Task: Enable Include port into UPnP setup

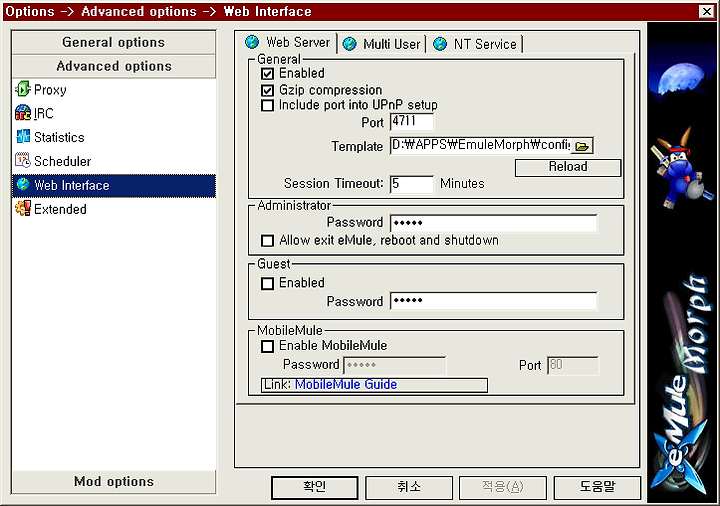Action: pyautogui.click(x=267, y=105)
